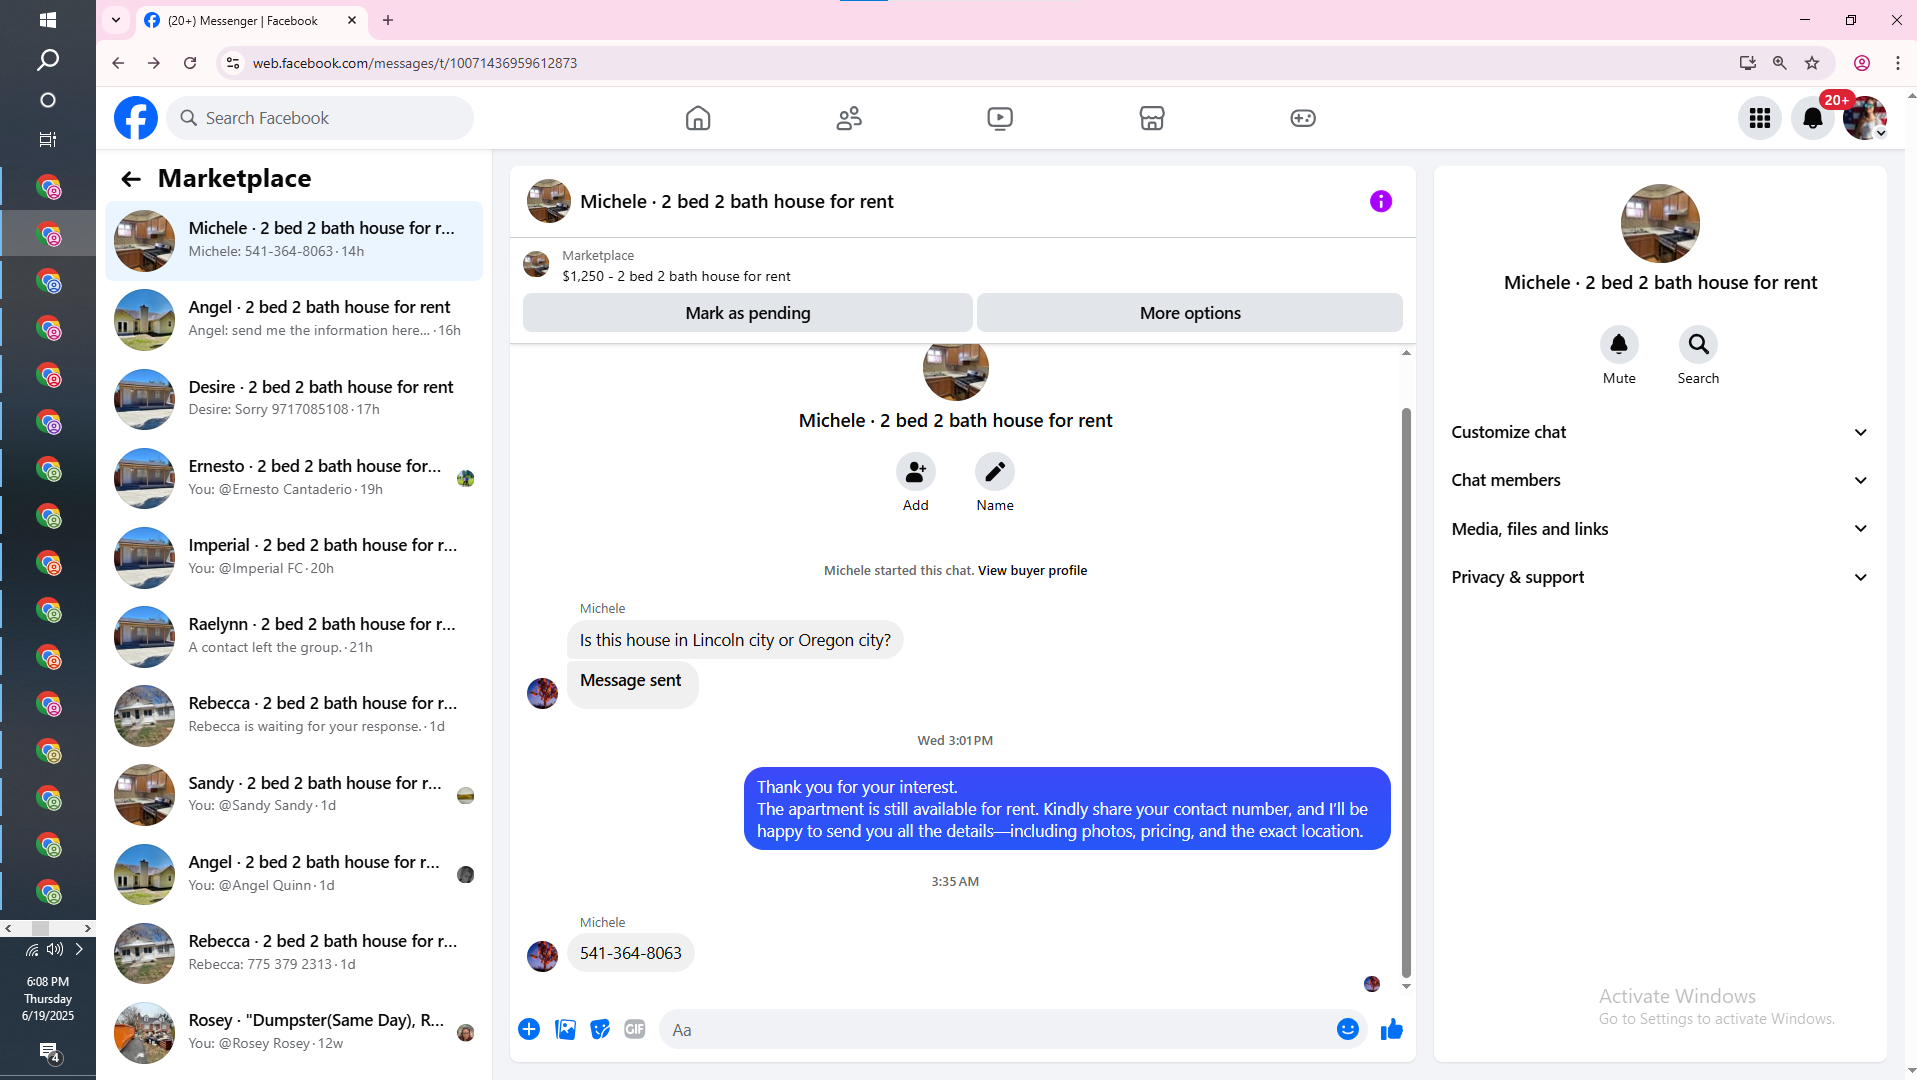The width and height of the screenshot is (1917, 1080).
Task: Send a thumbs-up like
Action: 1391,1029
